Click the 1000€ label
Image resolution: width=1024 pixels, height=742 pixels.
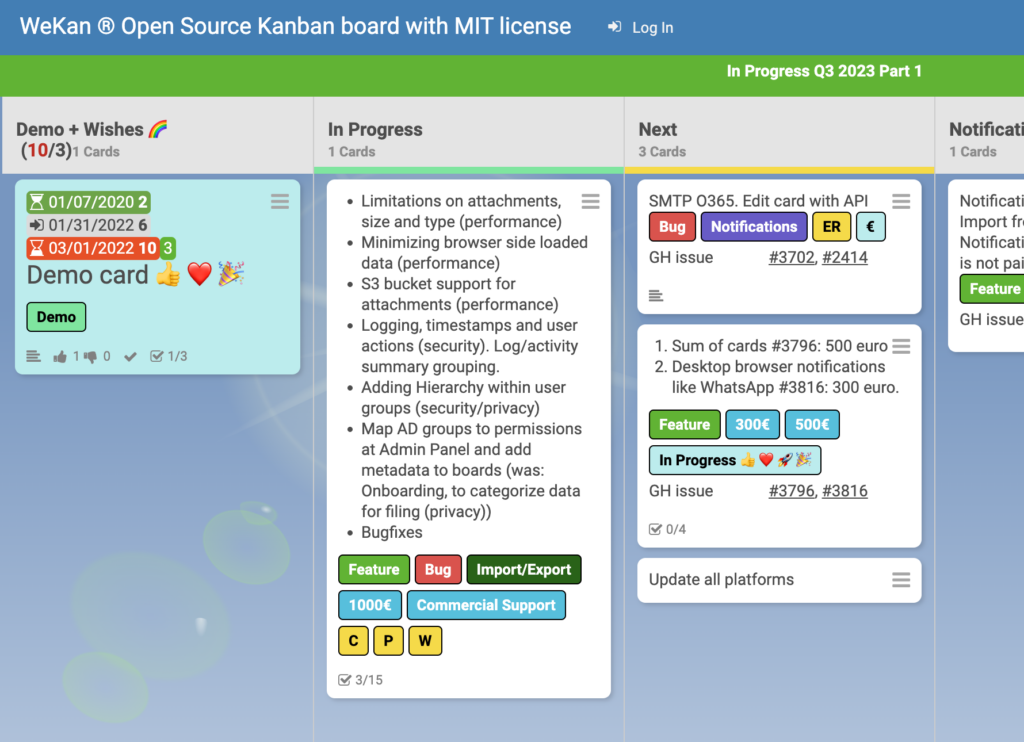(x=370, y=605)
